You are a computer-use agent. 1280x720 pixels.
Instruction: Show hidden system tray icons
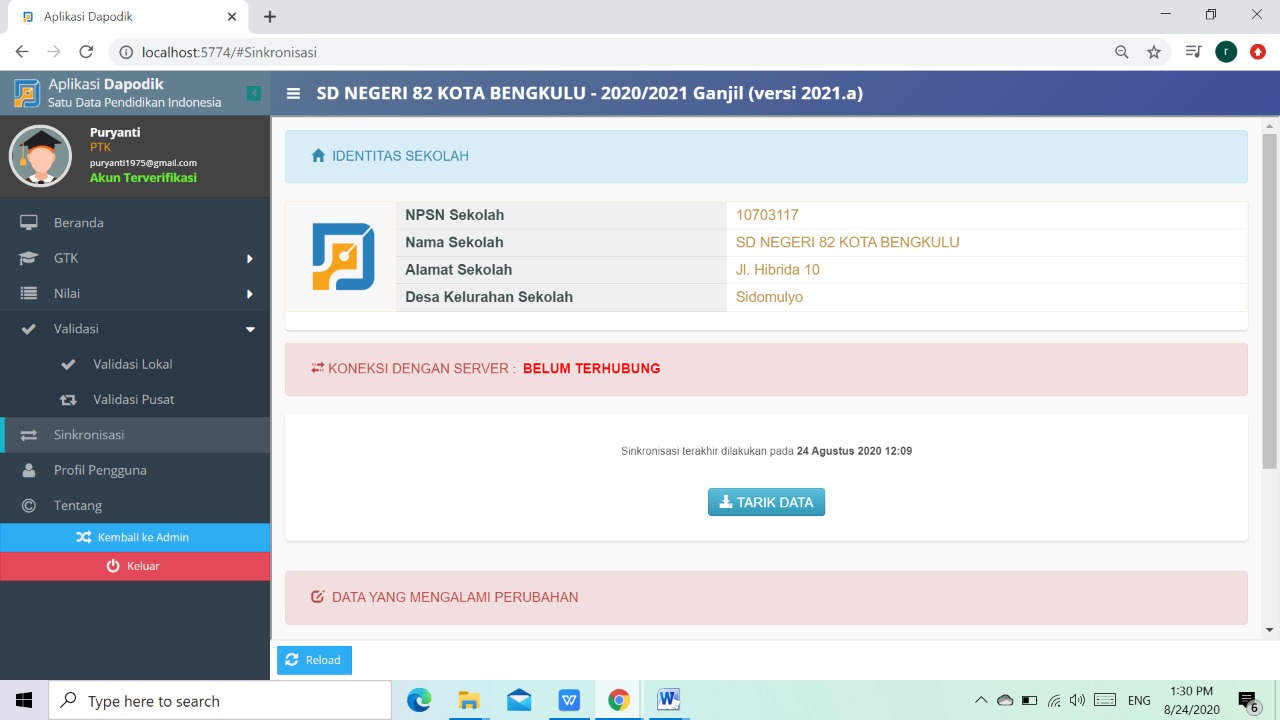click(980, 700)
